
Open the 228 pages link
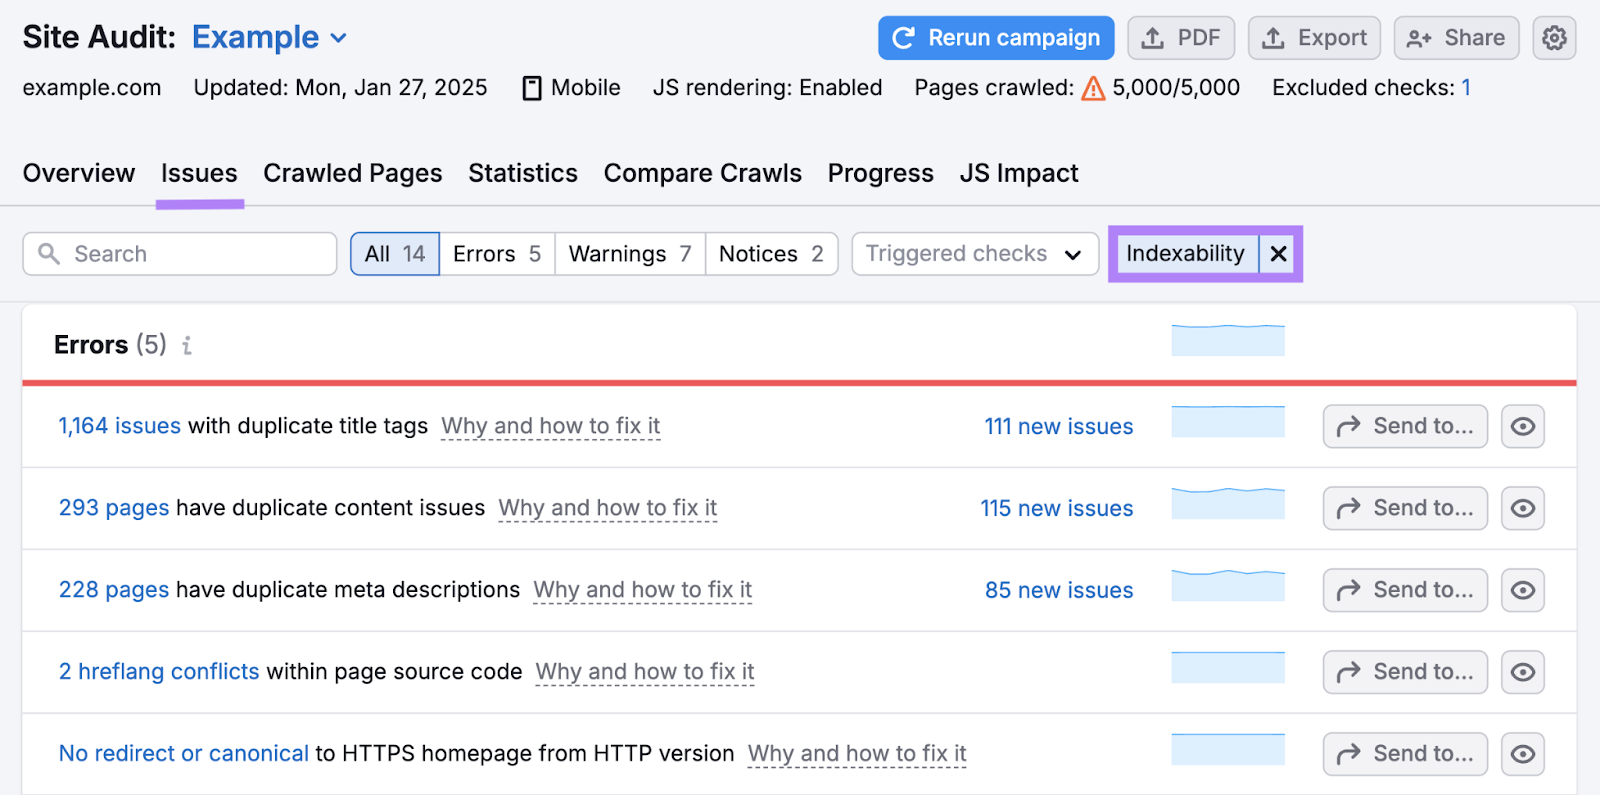pos(114,590)
